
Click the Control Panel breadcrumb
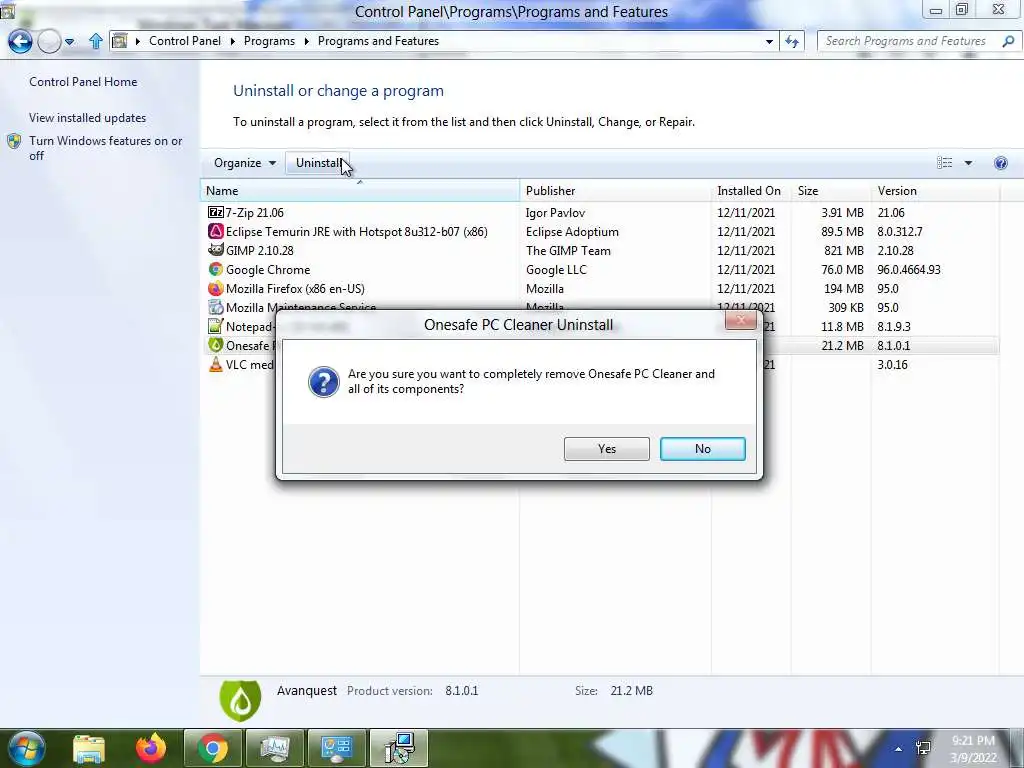tap(185, 40)
